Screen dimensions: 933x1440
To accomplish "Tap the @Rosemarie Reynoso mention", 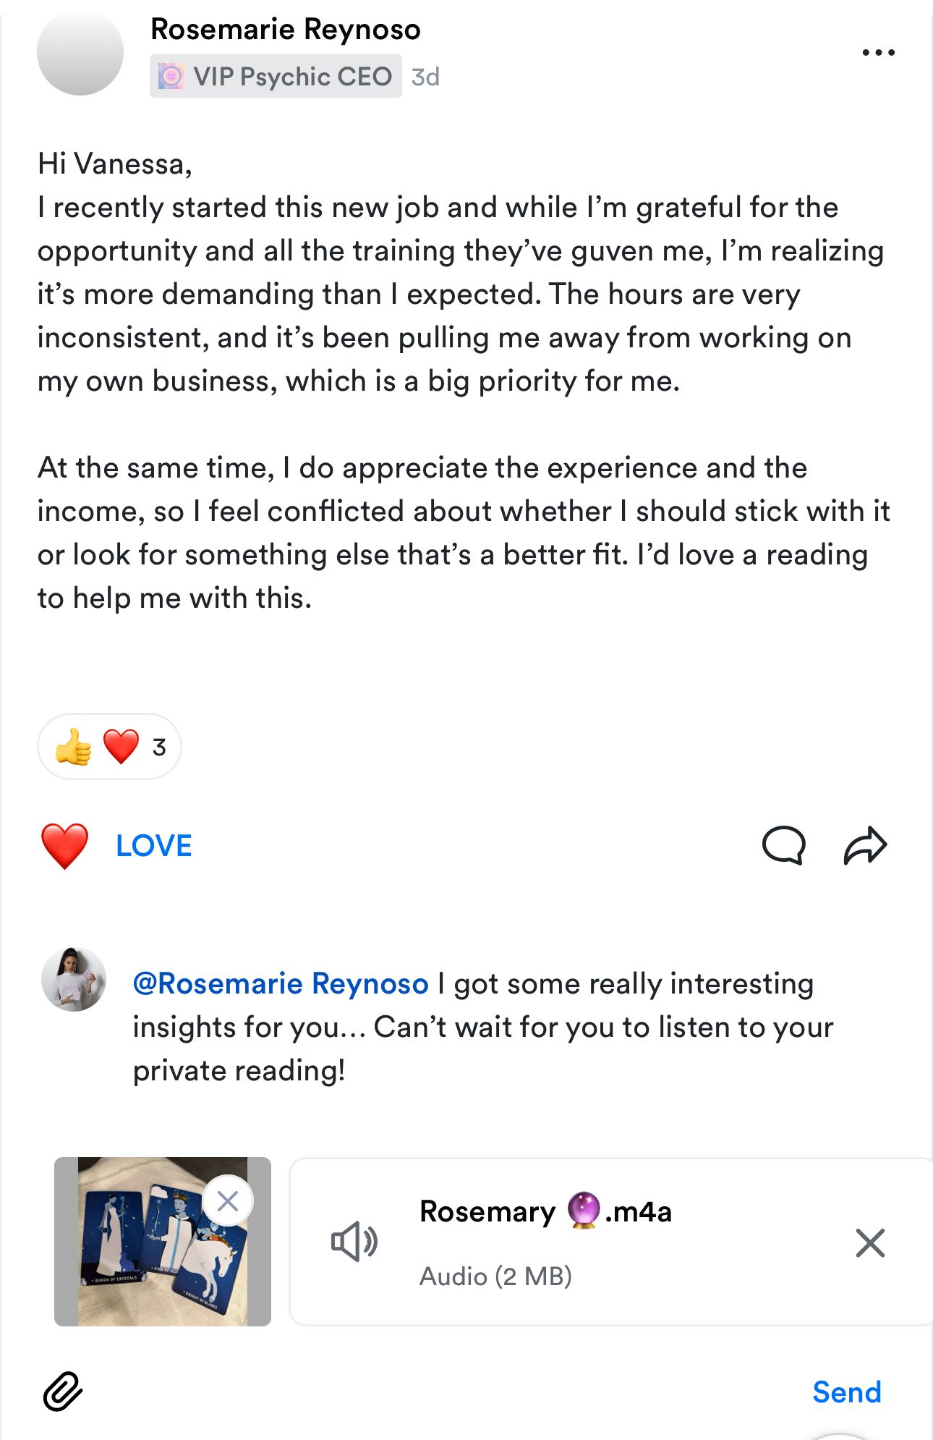I will pos(280,983).
